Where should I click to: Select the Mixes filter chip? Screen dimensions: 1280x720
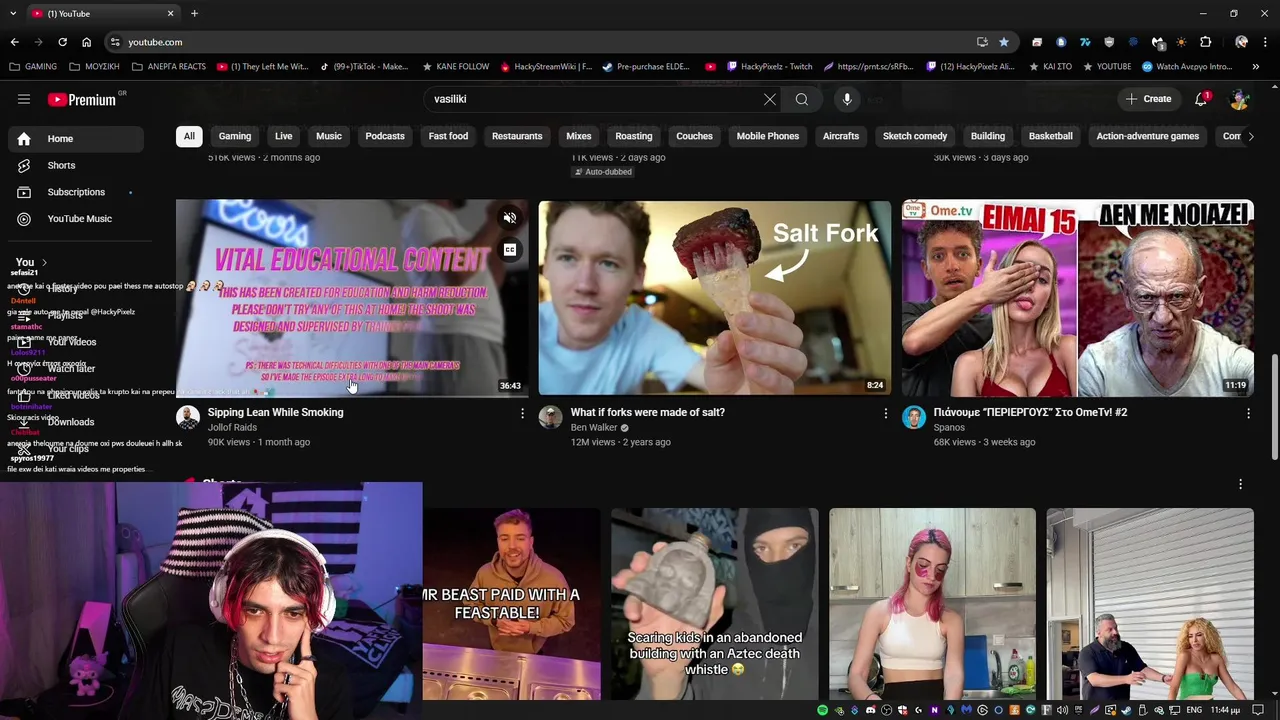579,136
